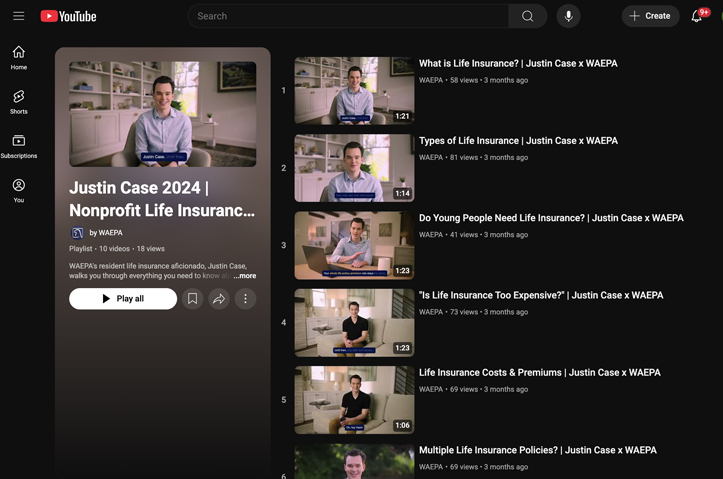The height and width of the screenshot is (479, 723).
Task: Open the notifications bell
Action: coord(697,16)
